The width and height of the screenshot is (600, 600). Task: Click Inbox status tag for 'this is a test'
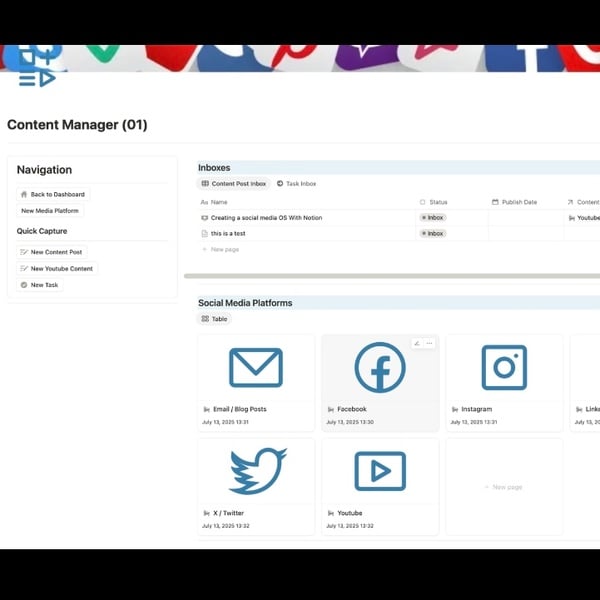[433, 233]
